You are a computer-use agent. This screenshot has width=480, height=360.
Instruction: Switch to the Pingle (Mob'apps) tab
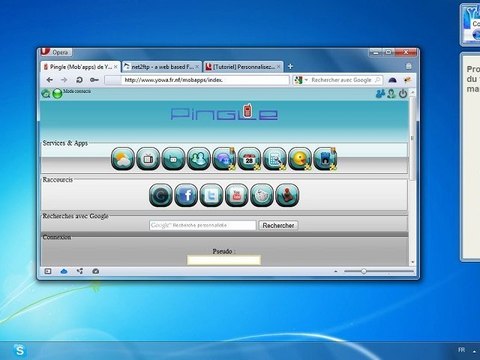(80, 67)
